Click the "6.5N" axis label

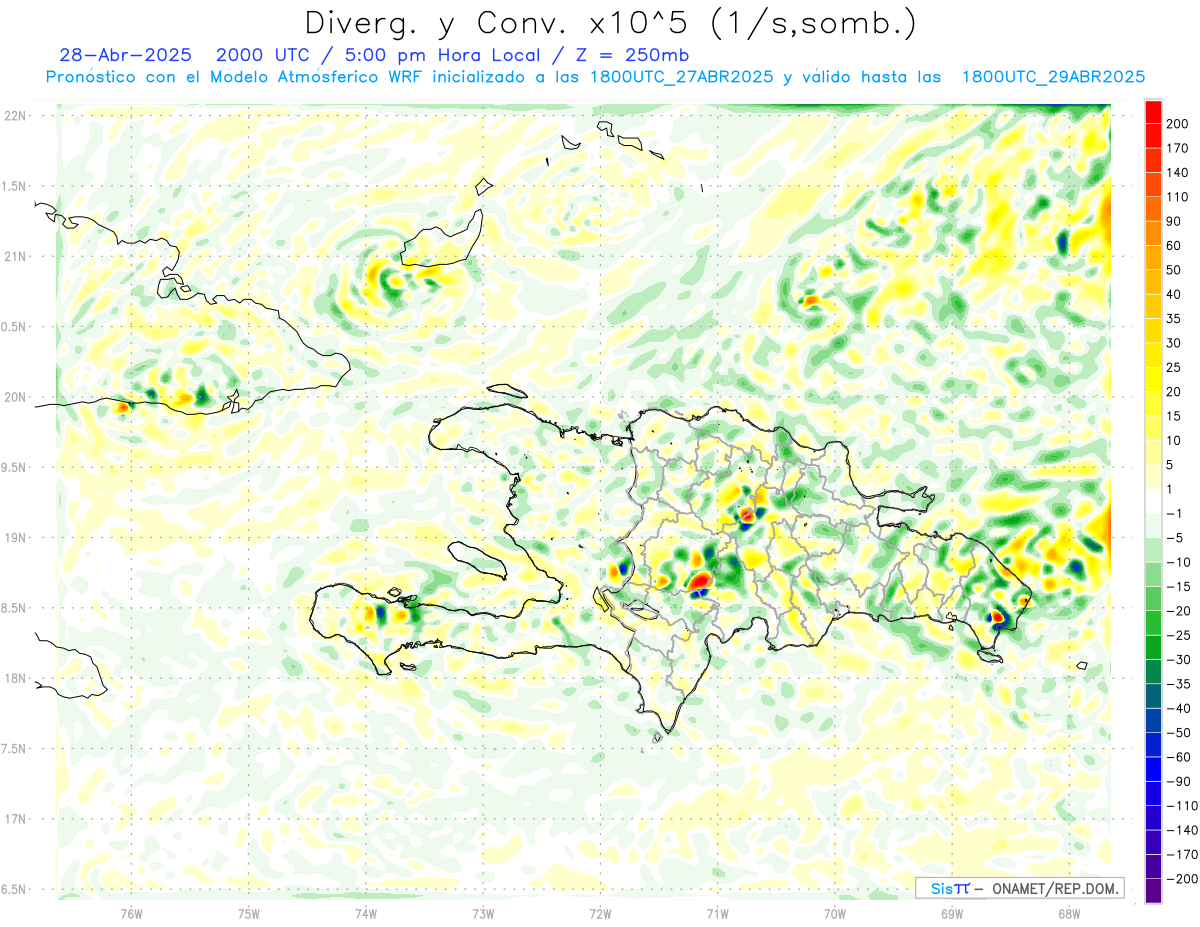coord(14,889)
